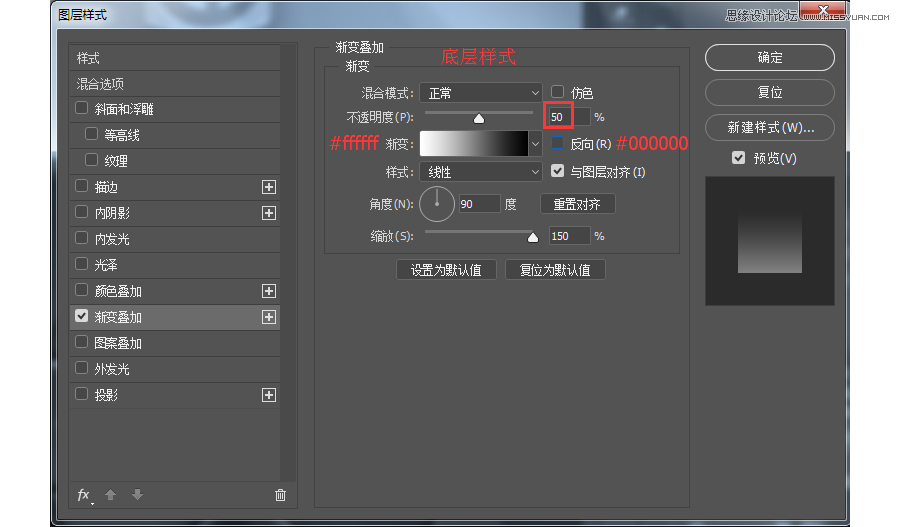Screen dimensions: 900x527
Task: Click the angle dial control
Action: click(x=437, y=204)
